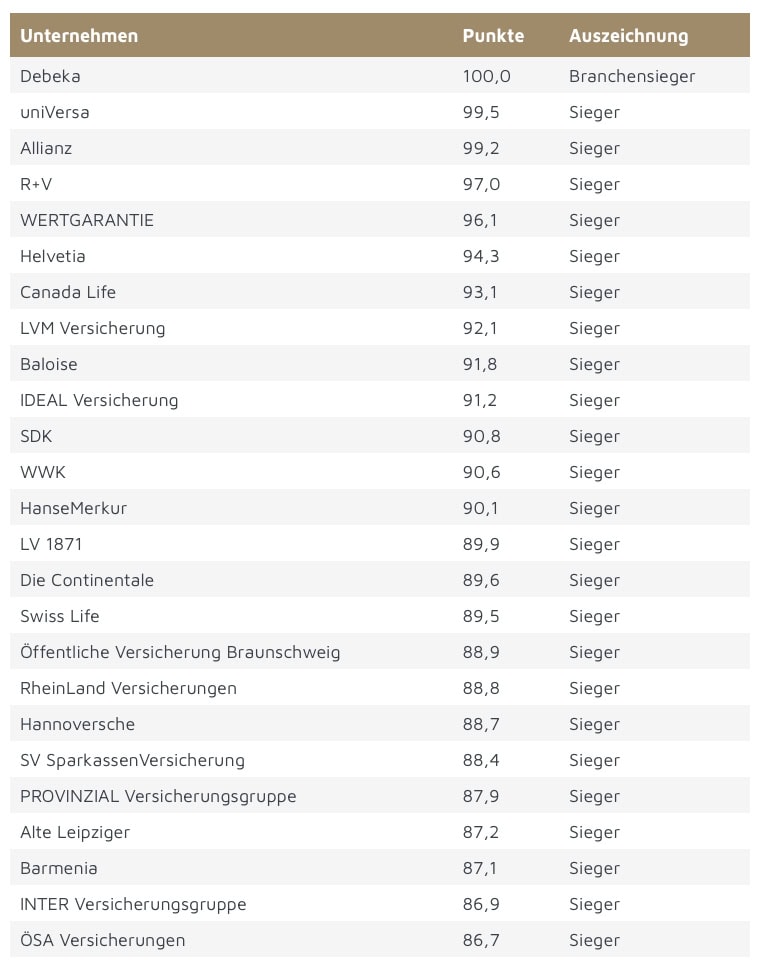Viewport: 764px width, 972px height.
Task: Click the Baloise score 91,8
Action: click(x=480, y=364)
